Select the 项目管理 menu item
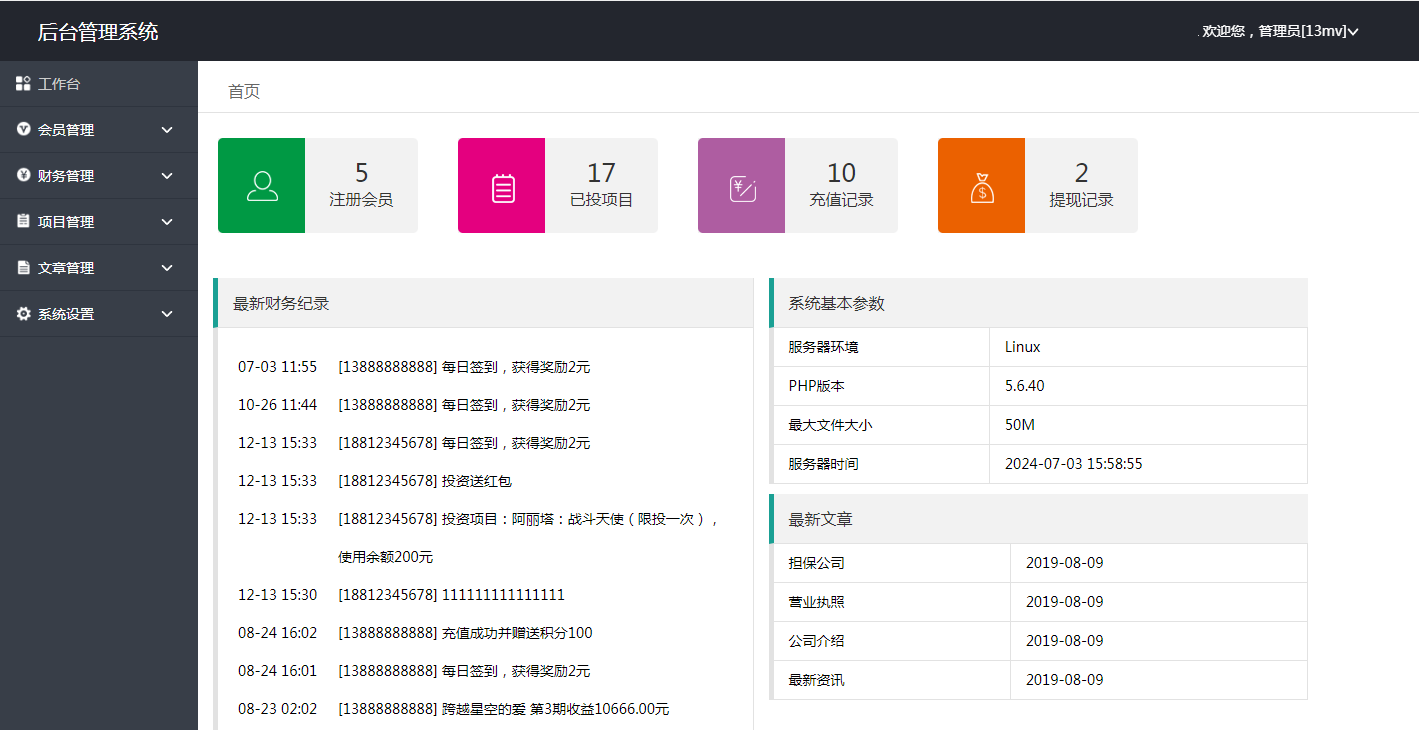The height and width of the screenshot is (730, 1419). point(66,222)
